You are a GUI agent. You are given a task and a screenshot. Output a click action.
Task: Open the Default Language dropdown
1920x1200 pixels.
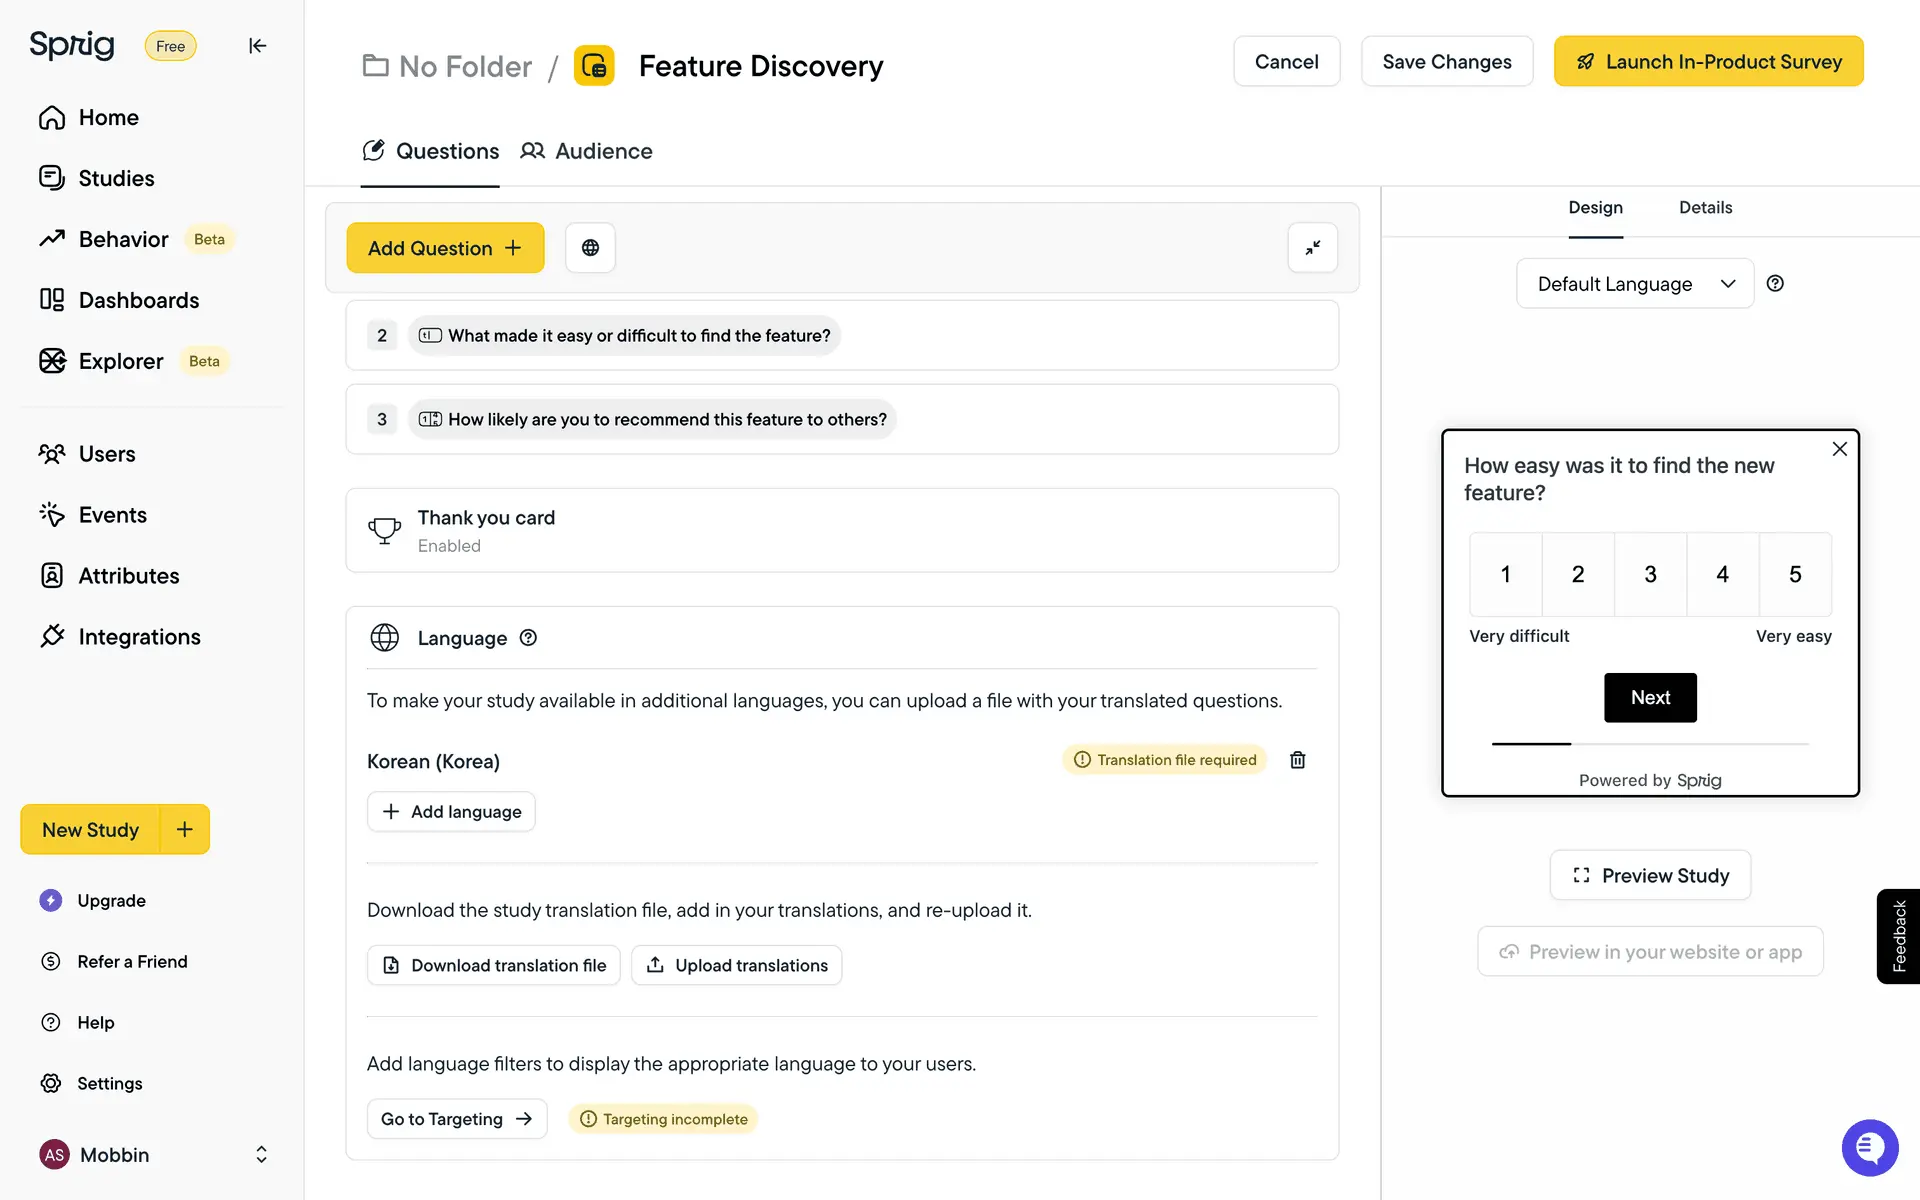point(1634,284)
